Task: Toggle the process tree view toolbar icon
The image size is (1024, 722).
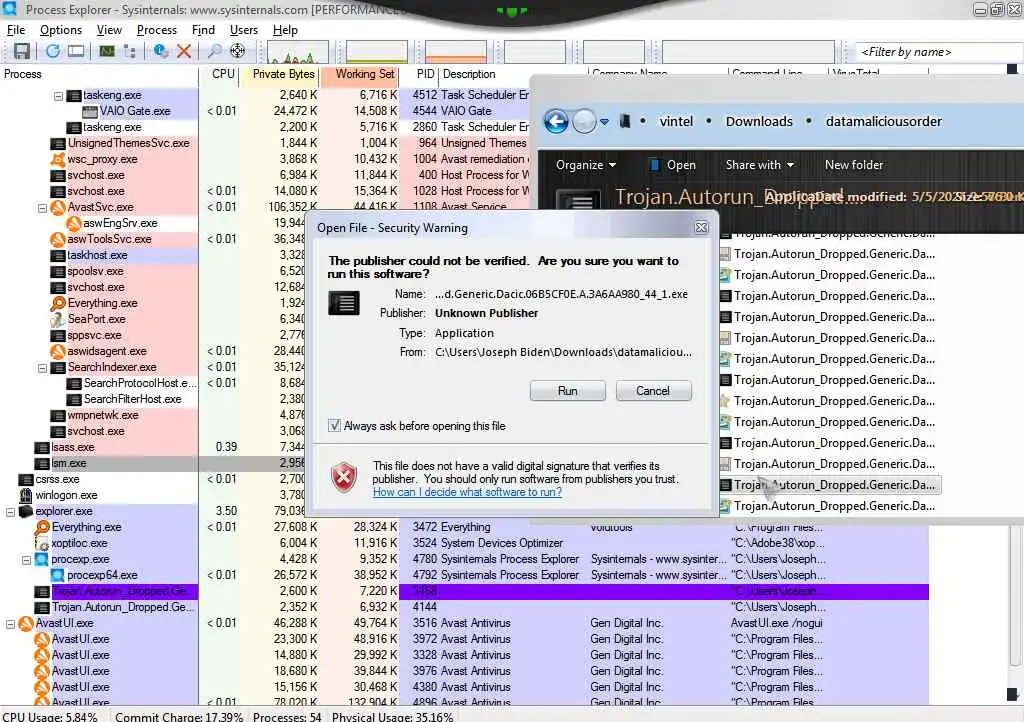Action: [129, 51]
